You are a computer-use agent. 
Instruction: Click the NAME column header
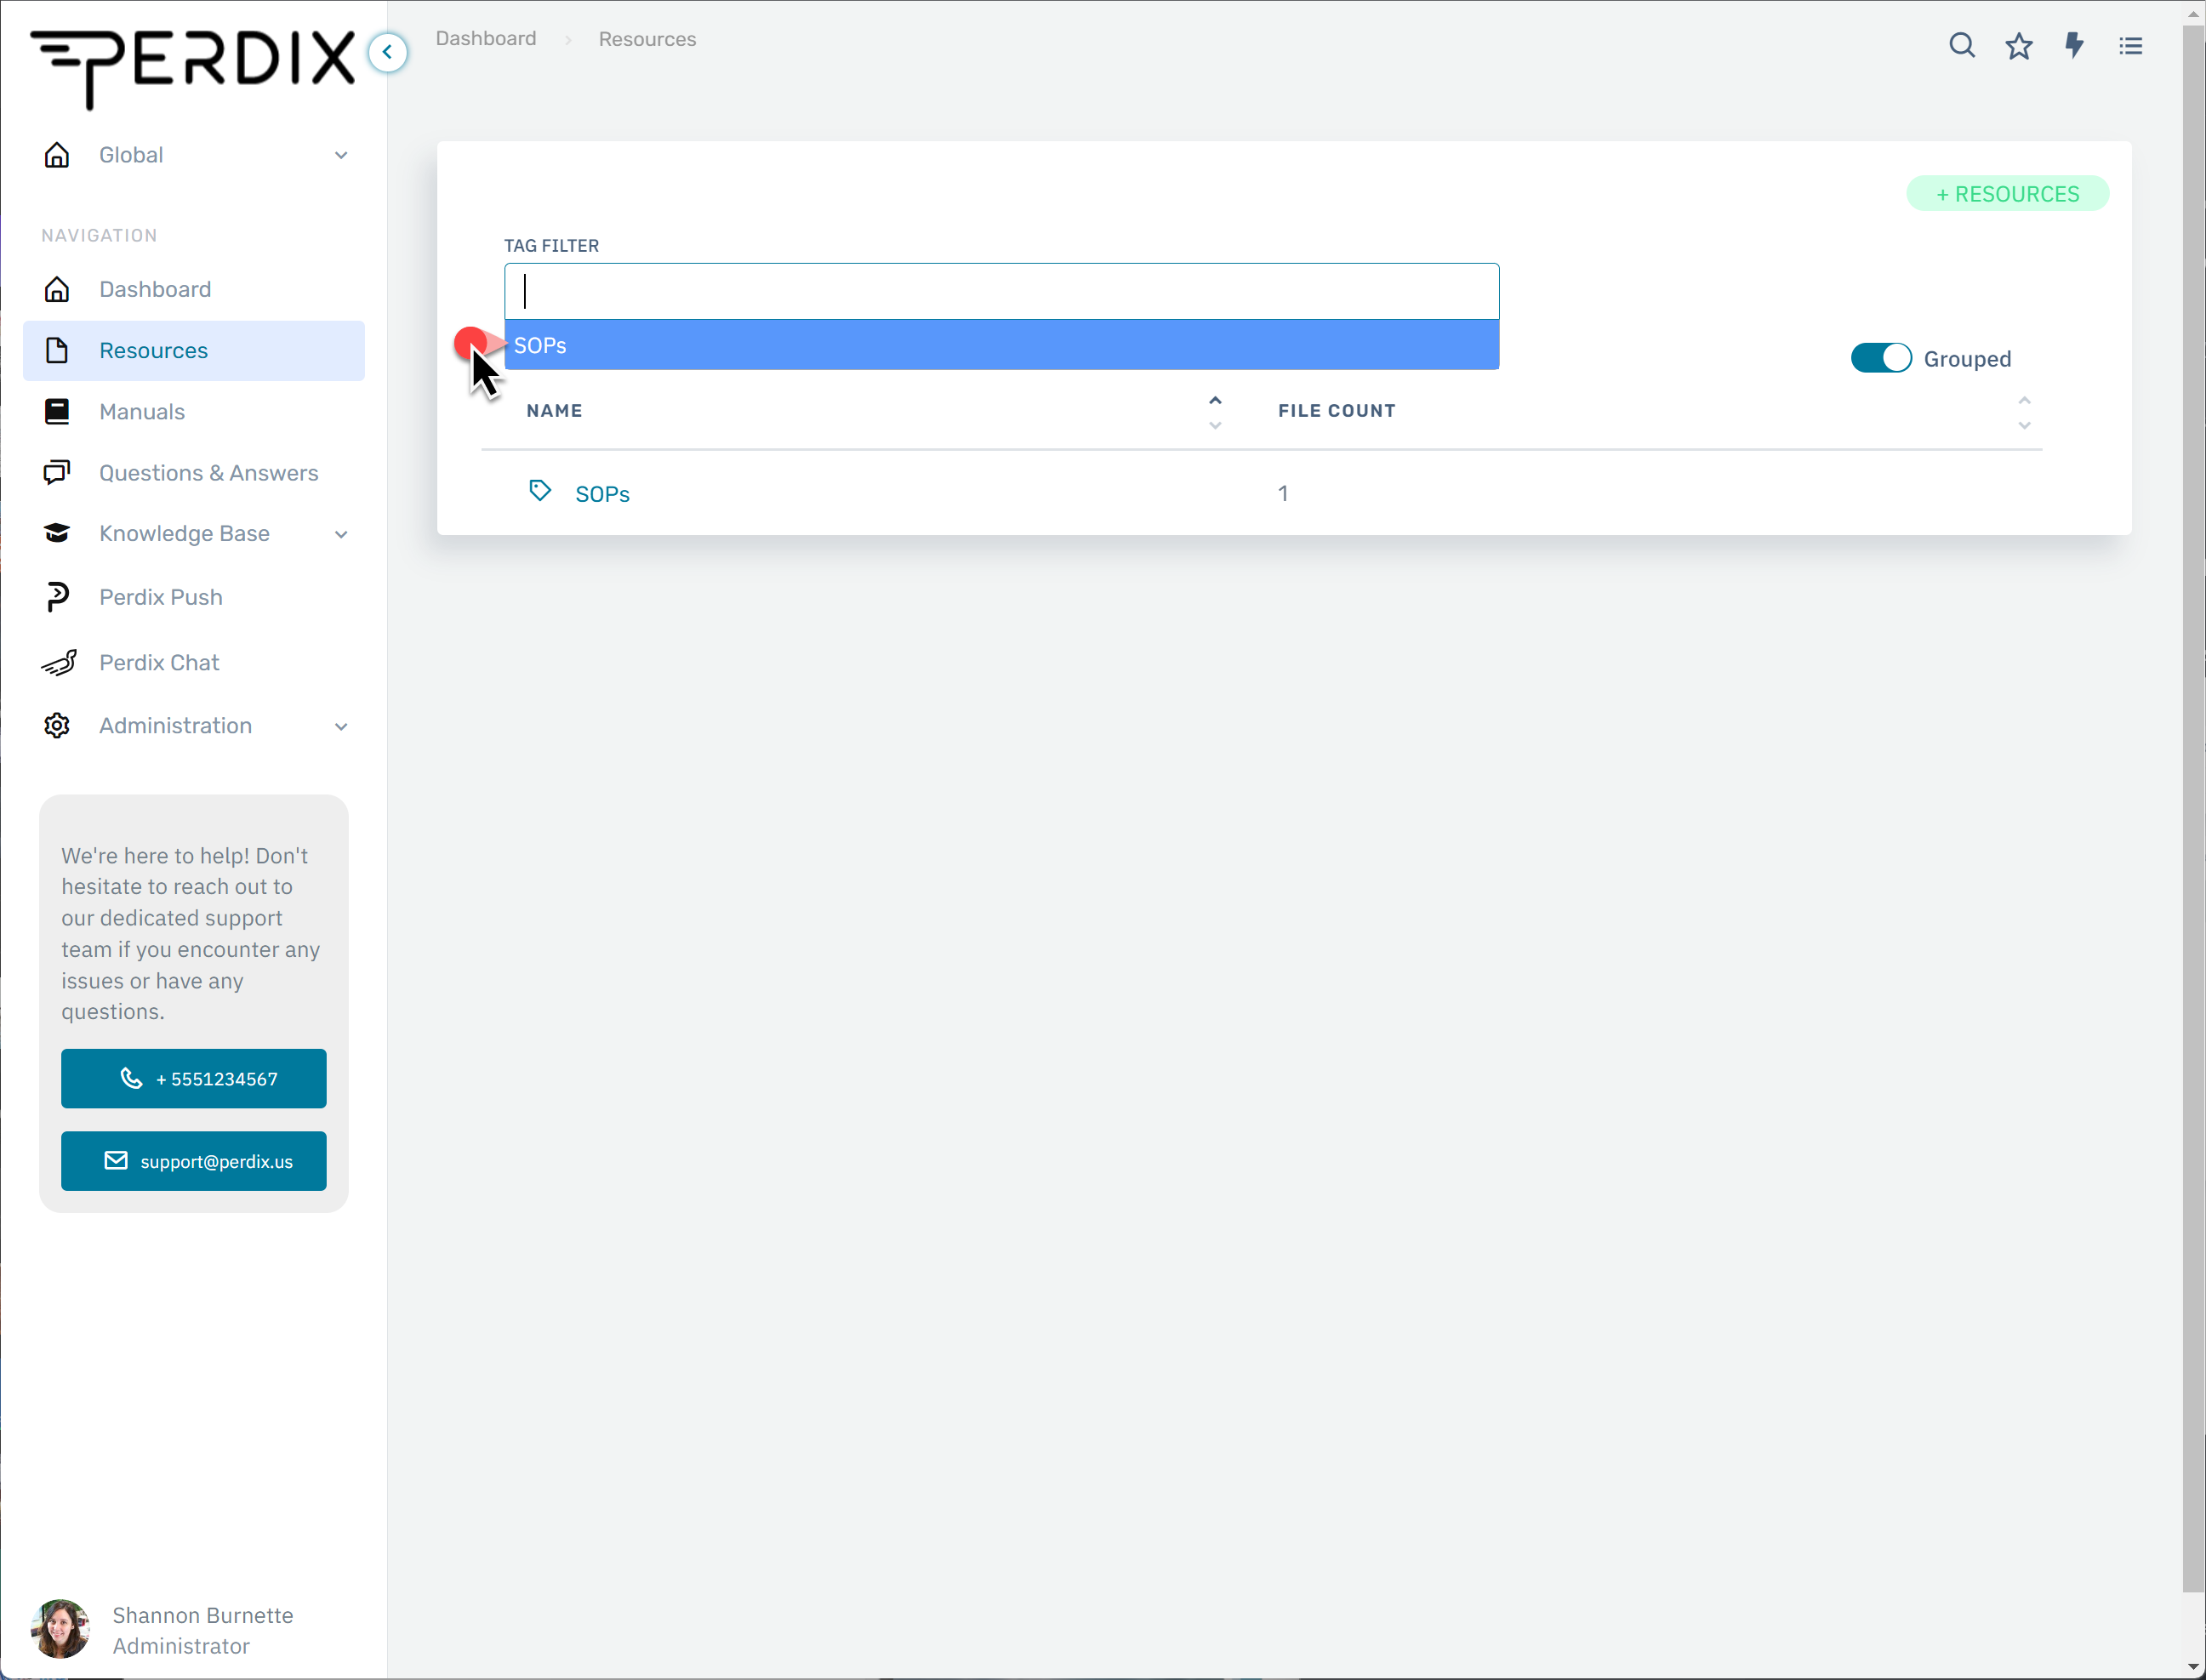tap(554, 411)
